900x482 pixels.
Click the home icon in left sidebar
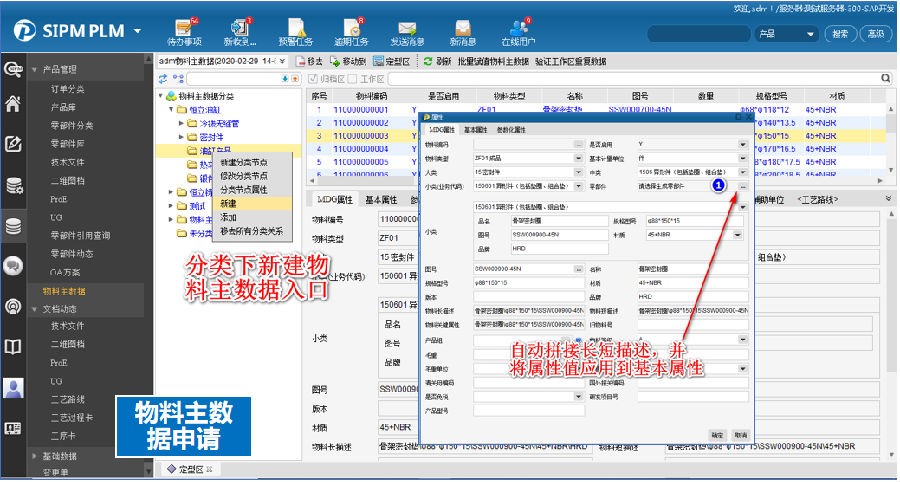coord(14,104)
